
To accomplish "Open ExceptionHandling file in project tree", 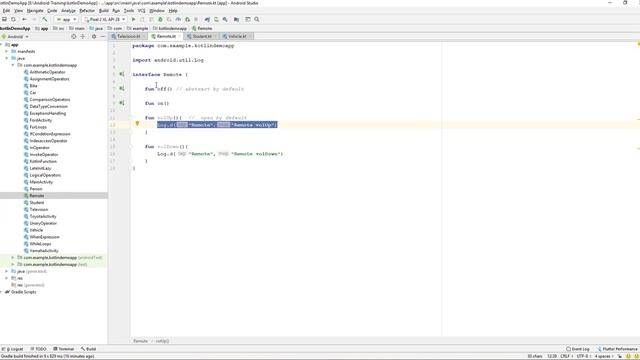I will click(47, 113).
